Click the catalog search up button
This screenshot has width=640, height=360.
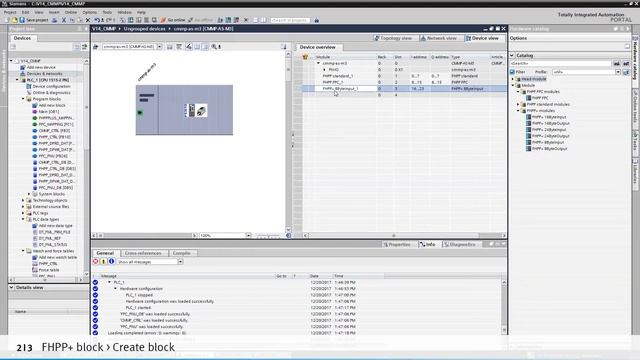coord(626,63)
